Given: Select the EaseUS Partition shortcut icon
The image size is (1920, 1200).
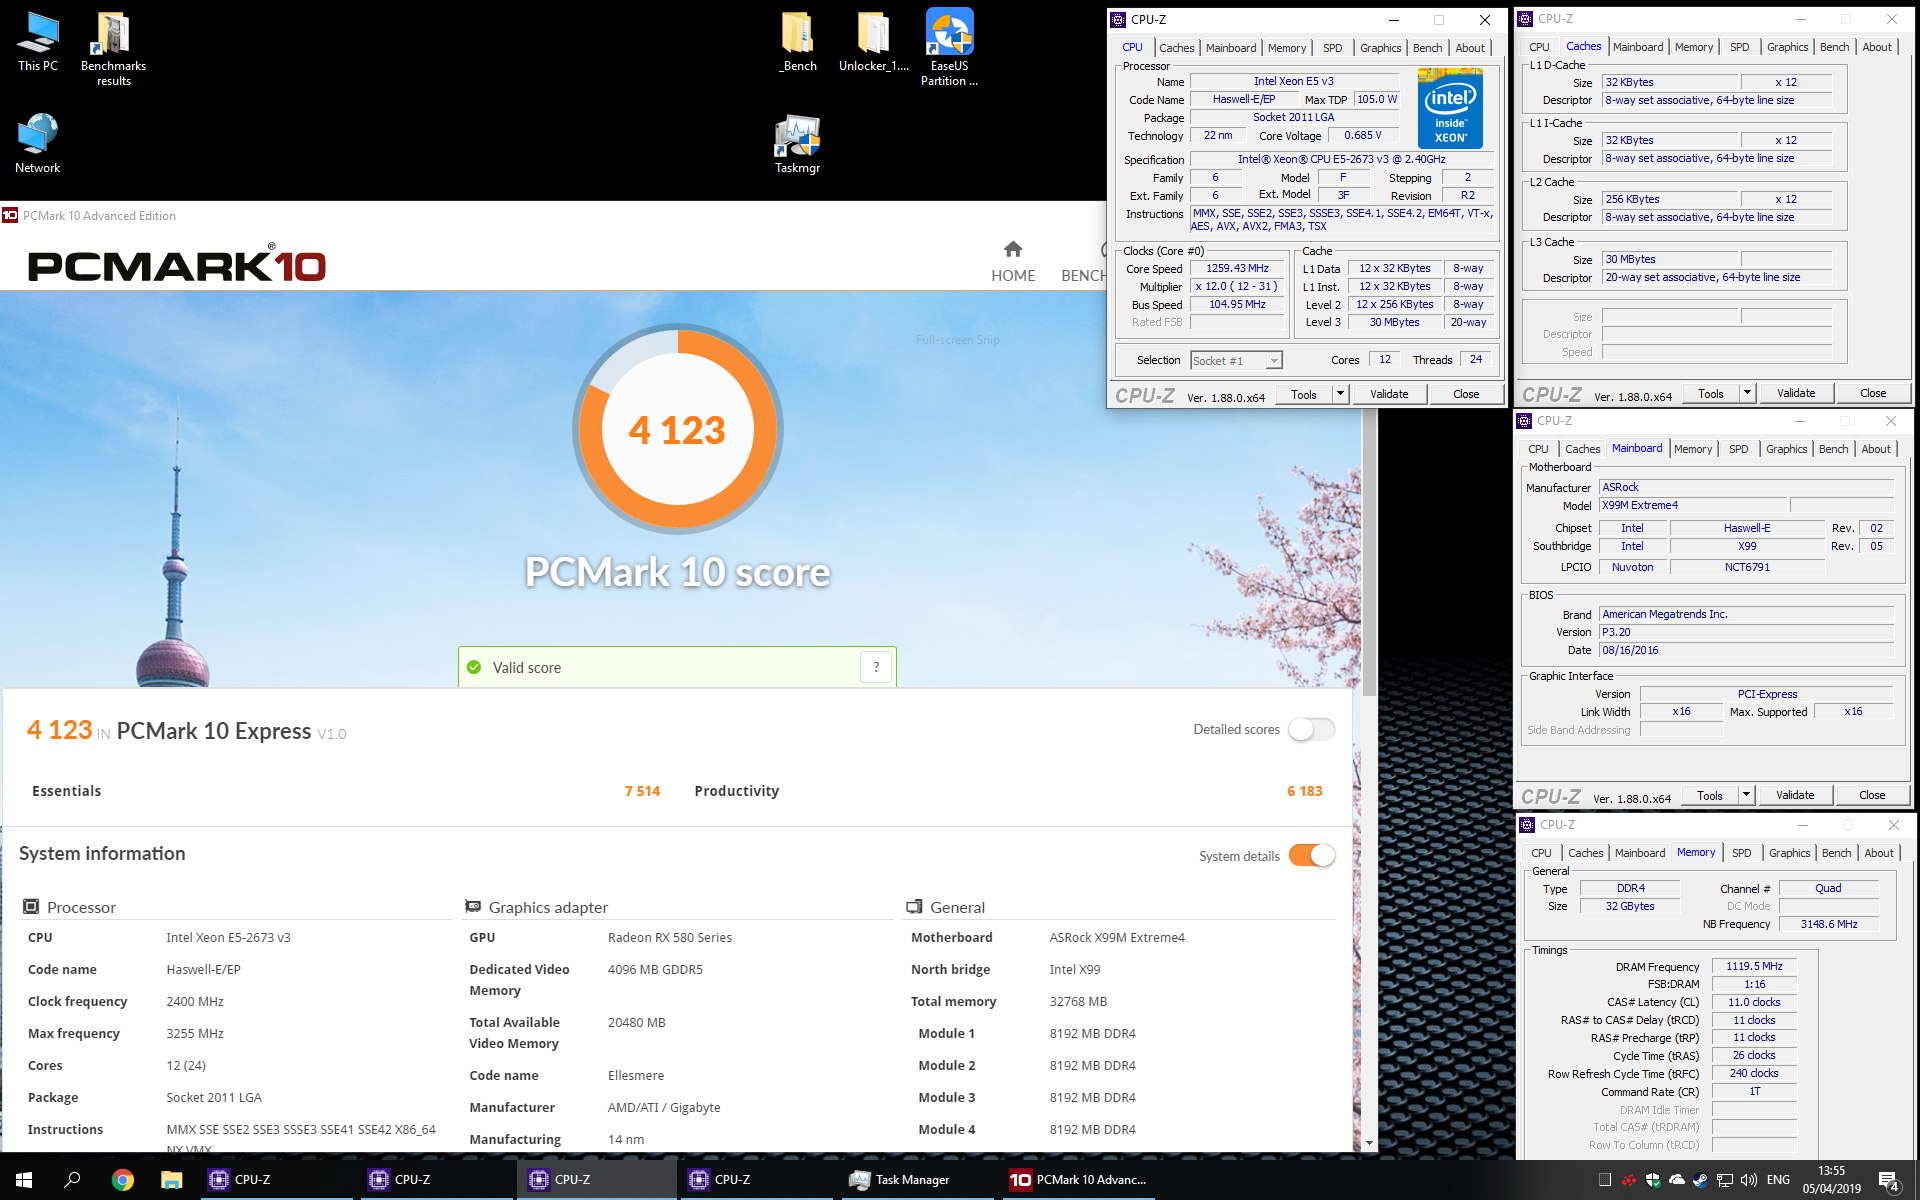Looking at the screenshot, I should point(949,48).
